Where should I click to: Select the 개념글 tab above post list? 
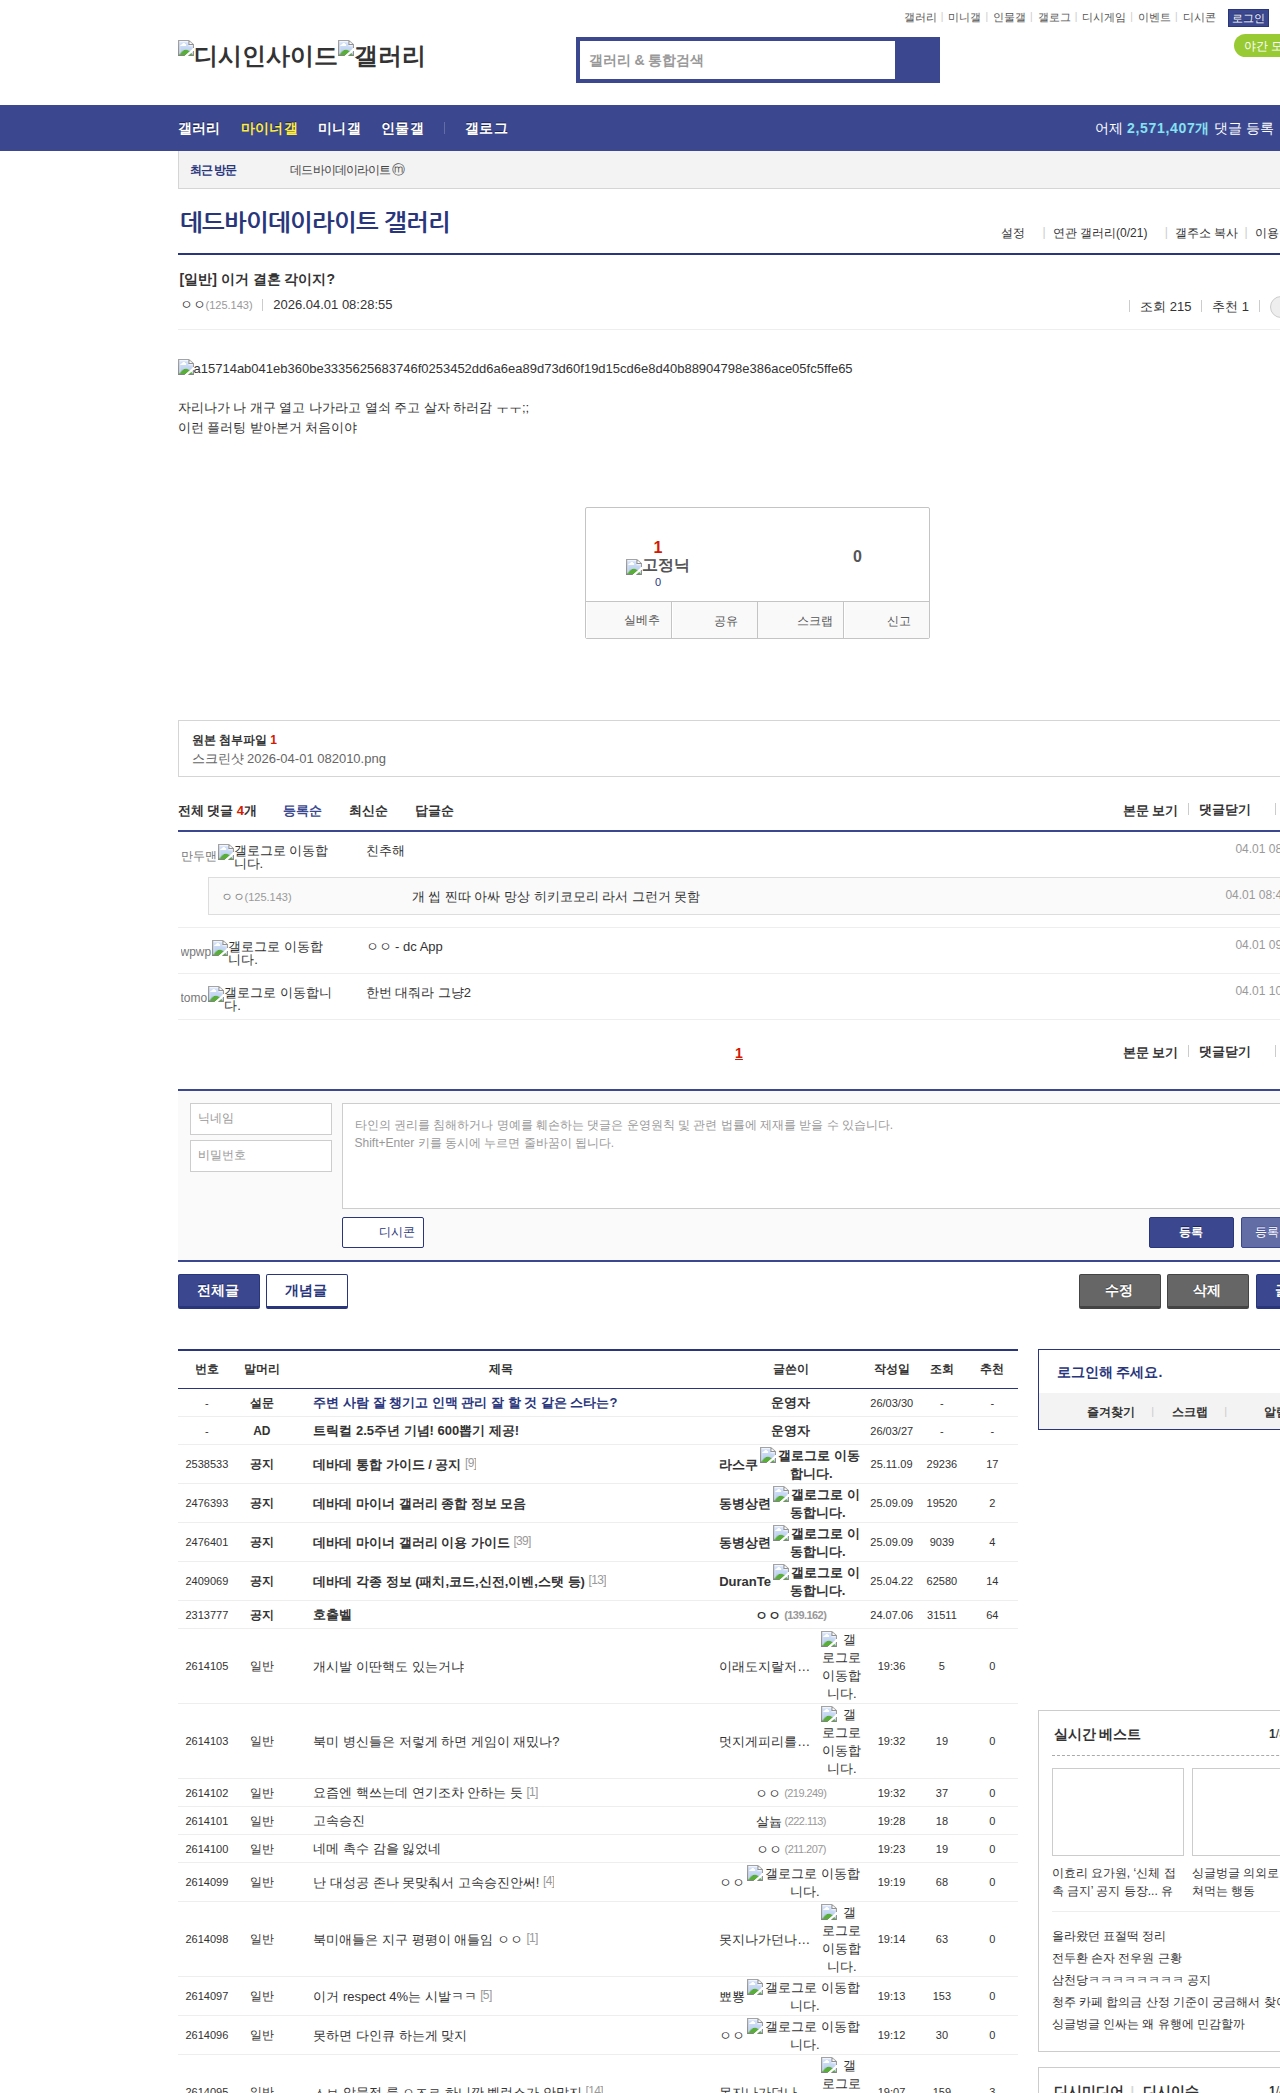pos(306,1291)
